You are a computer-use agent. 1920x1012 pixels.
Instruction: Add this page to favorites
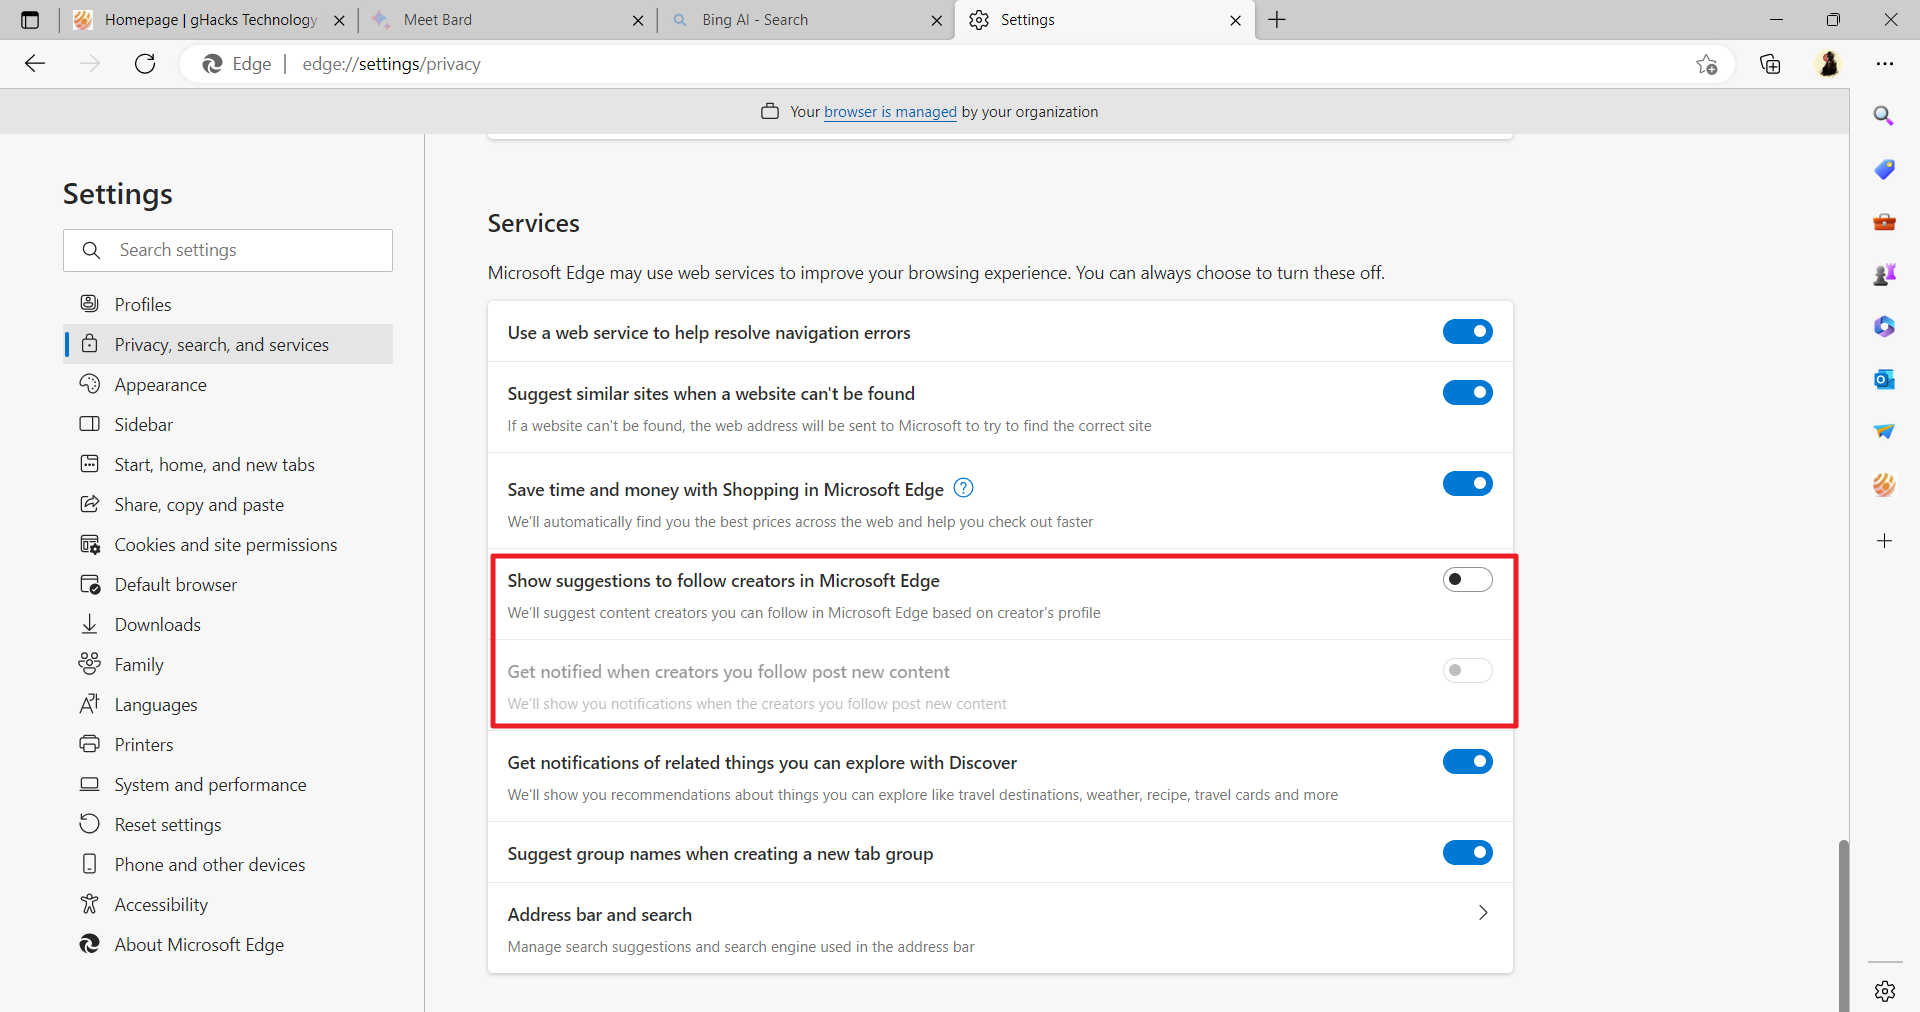point(1706,64)
